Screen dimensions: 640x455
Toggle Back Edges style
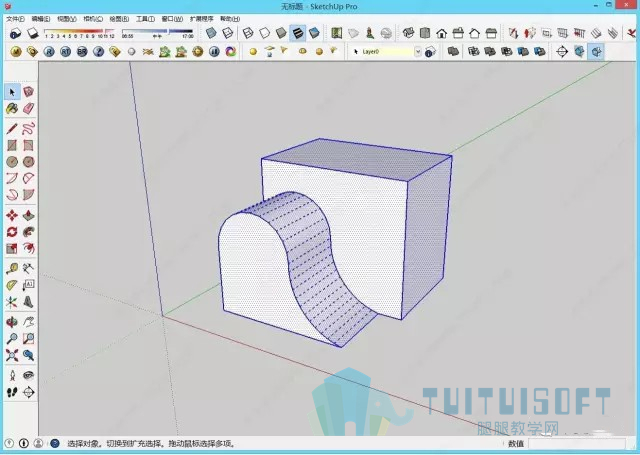[228, 33]
